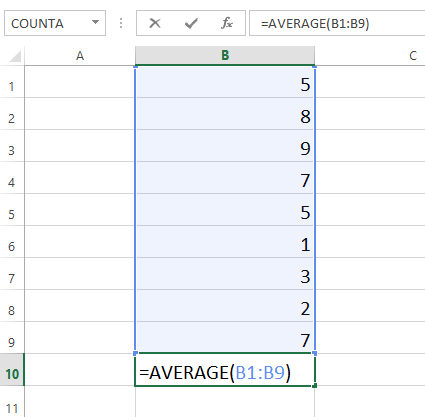425x417 pixels.
Task: Select column C header
Action: [370, 56]
